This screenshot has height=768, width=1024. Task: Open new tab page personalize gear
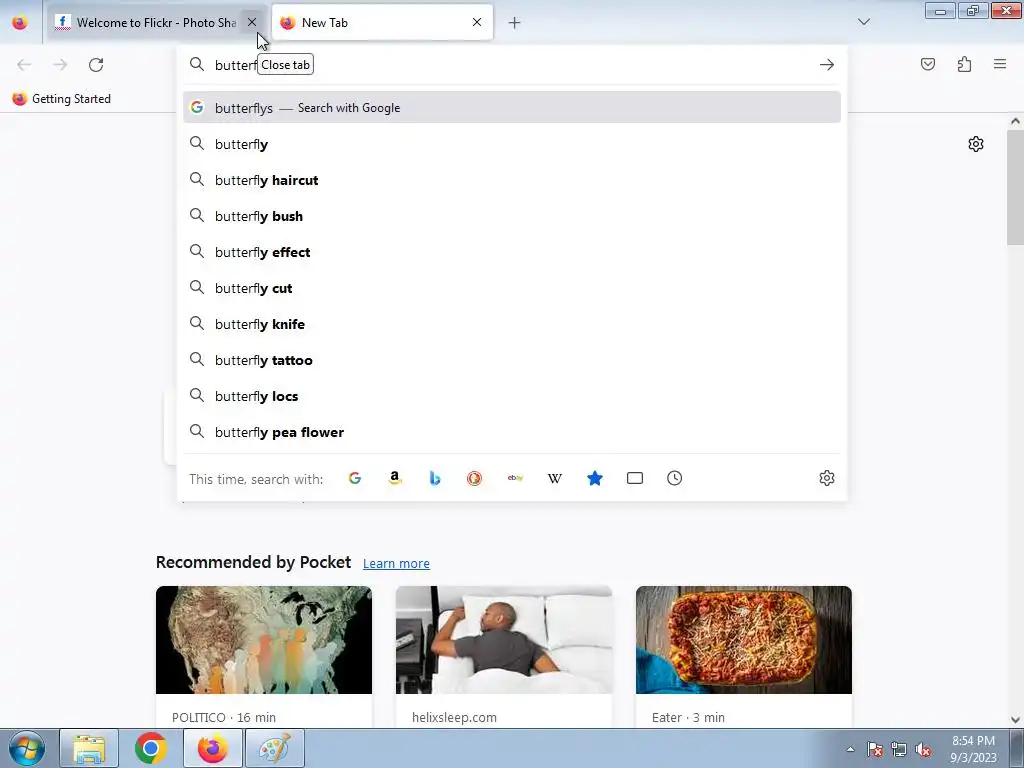point(976,144)
